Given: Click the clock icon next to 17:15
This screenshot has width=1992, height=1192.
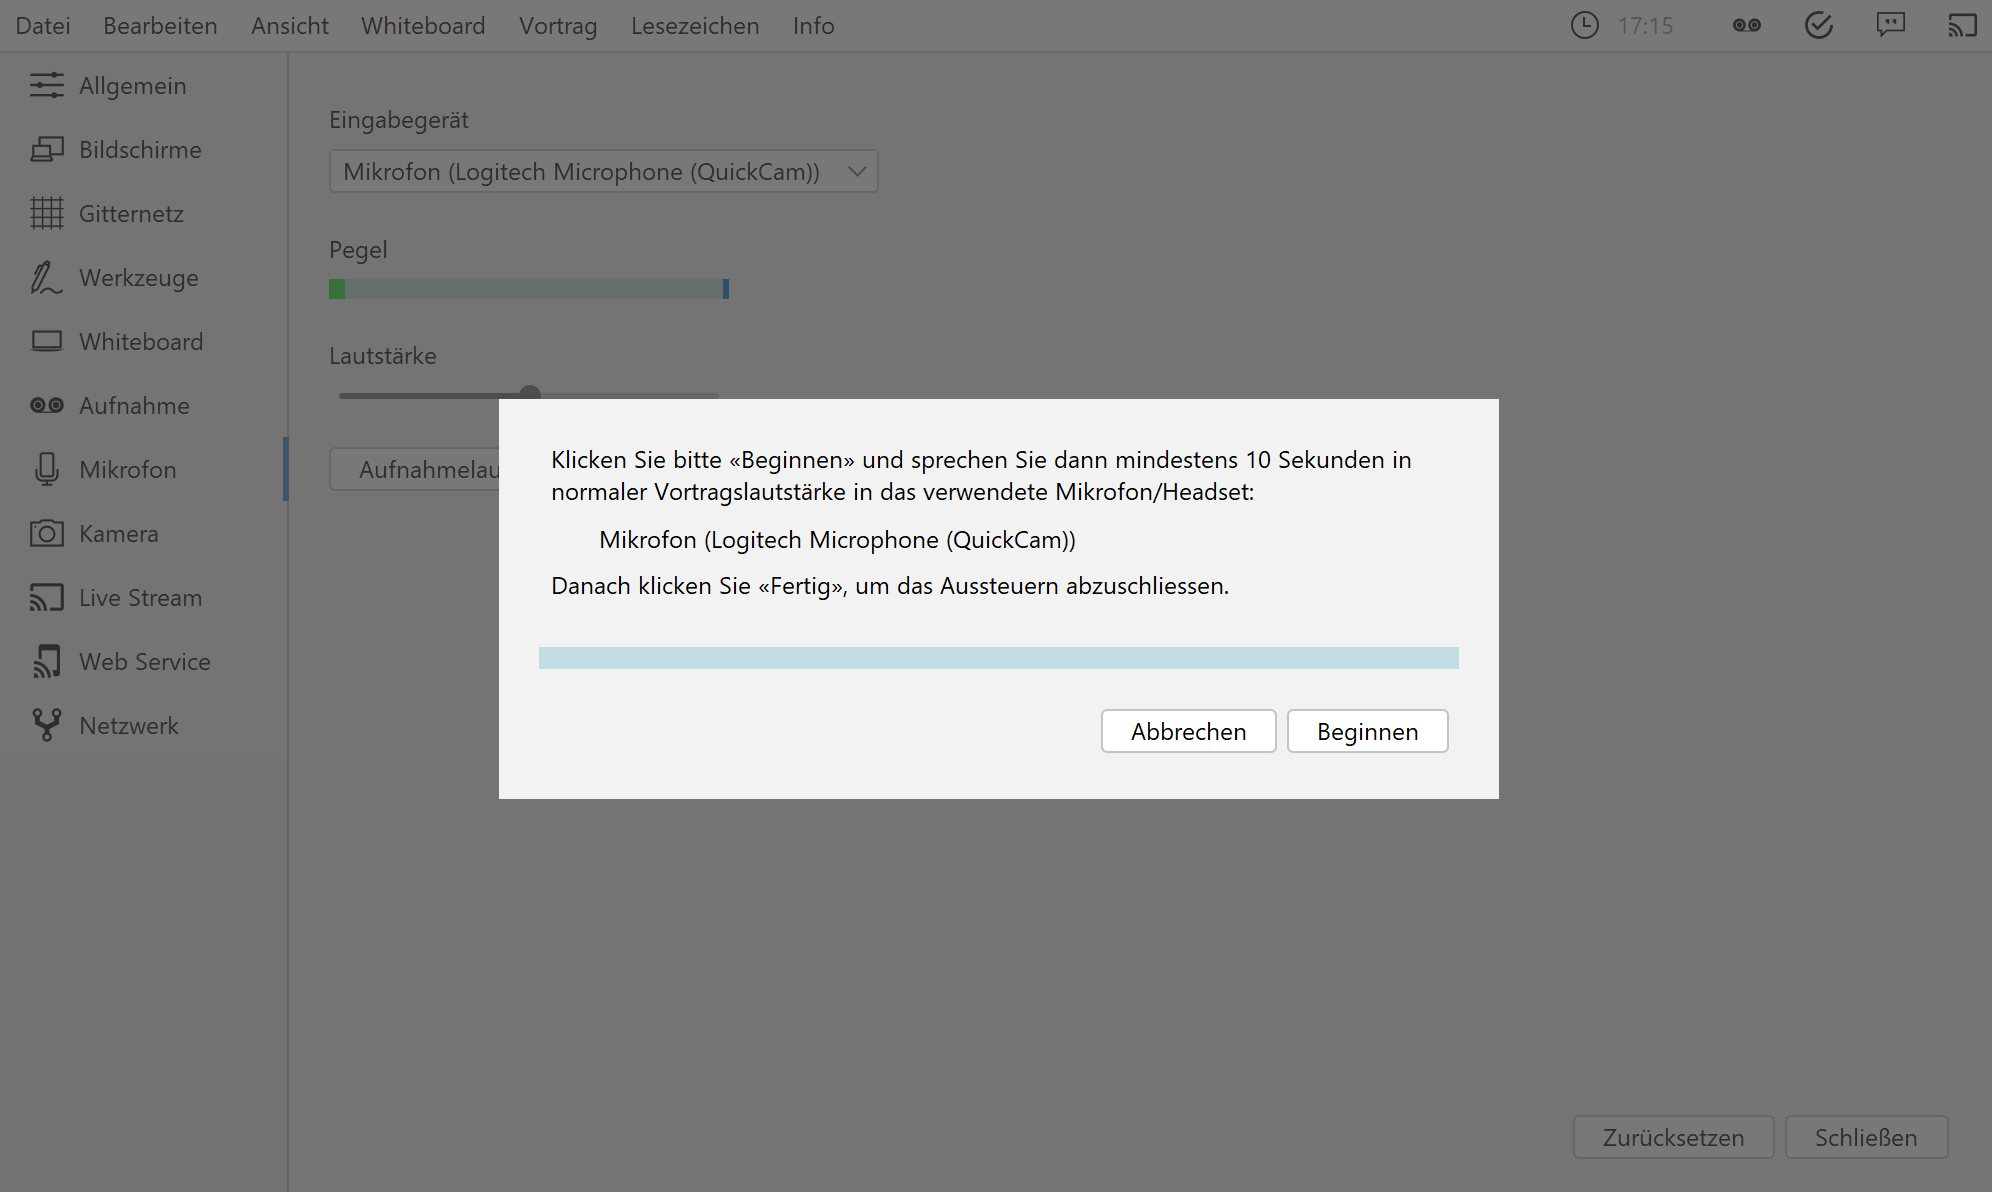Looking at the screenshot, I should tap(1584, 25).
